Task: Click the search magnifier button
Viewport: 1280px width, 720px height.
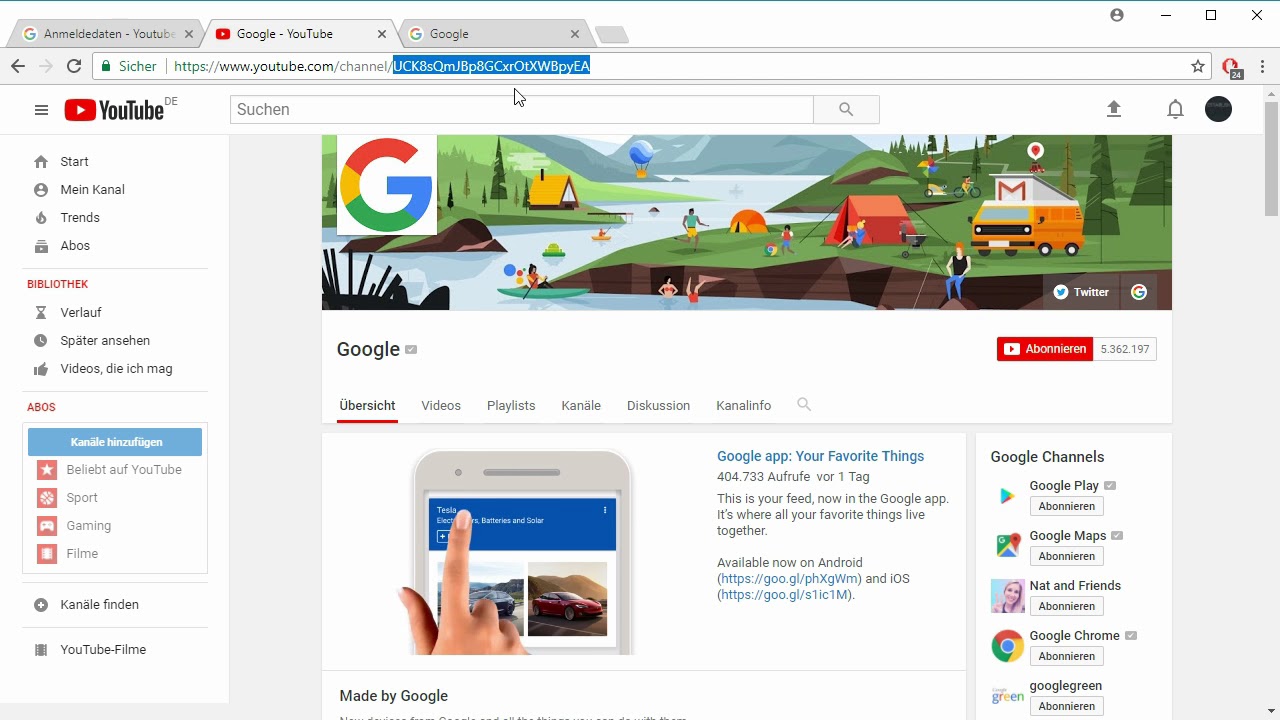Action: 846,109
